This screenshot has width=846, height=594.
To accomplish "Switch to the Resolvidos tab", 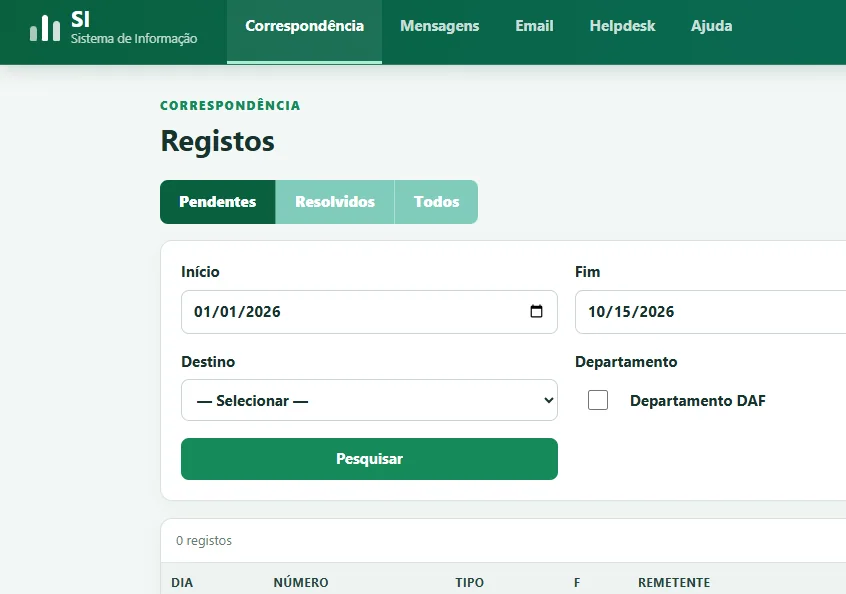I will [x=335, y=202].
